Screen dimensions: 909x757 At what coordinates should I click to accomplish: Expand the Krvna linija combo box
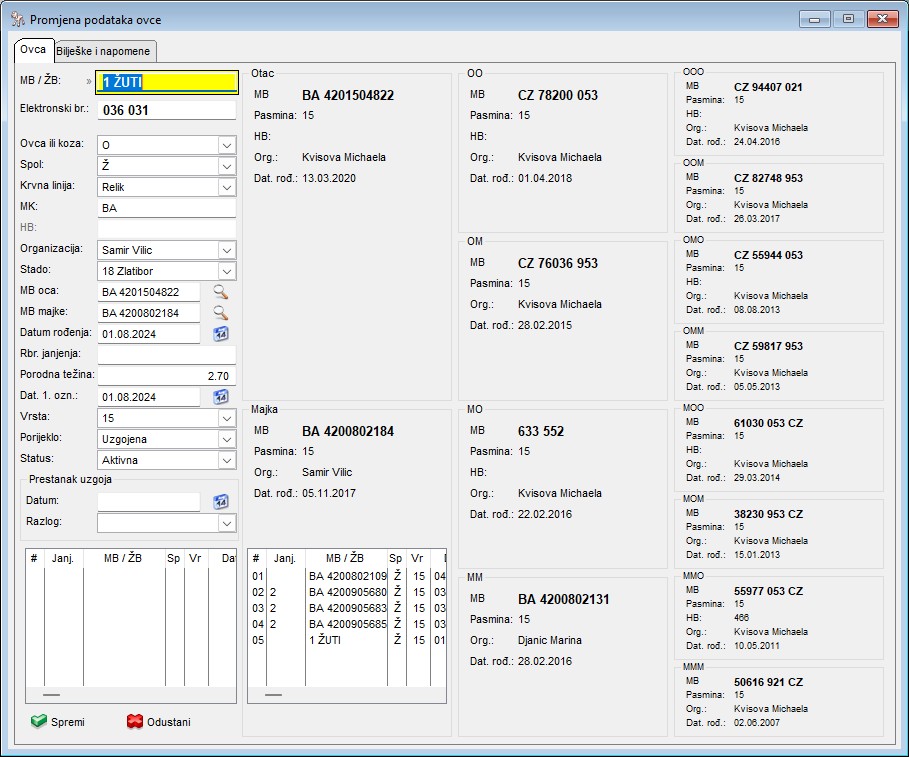point(226,187)
